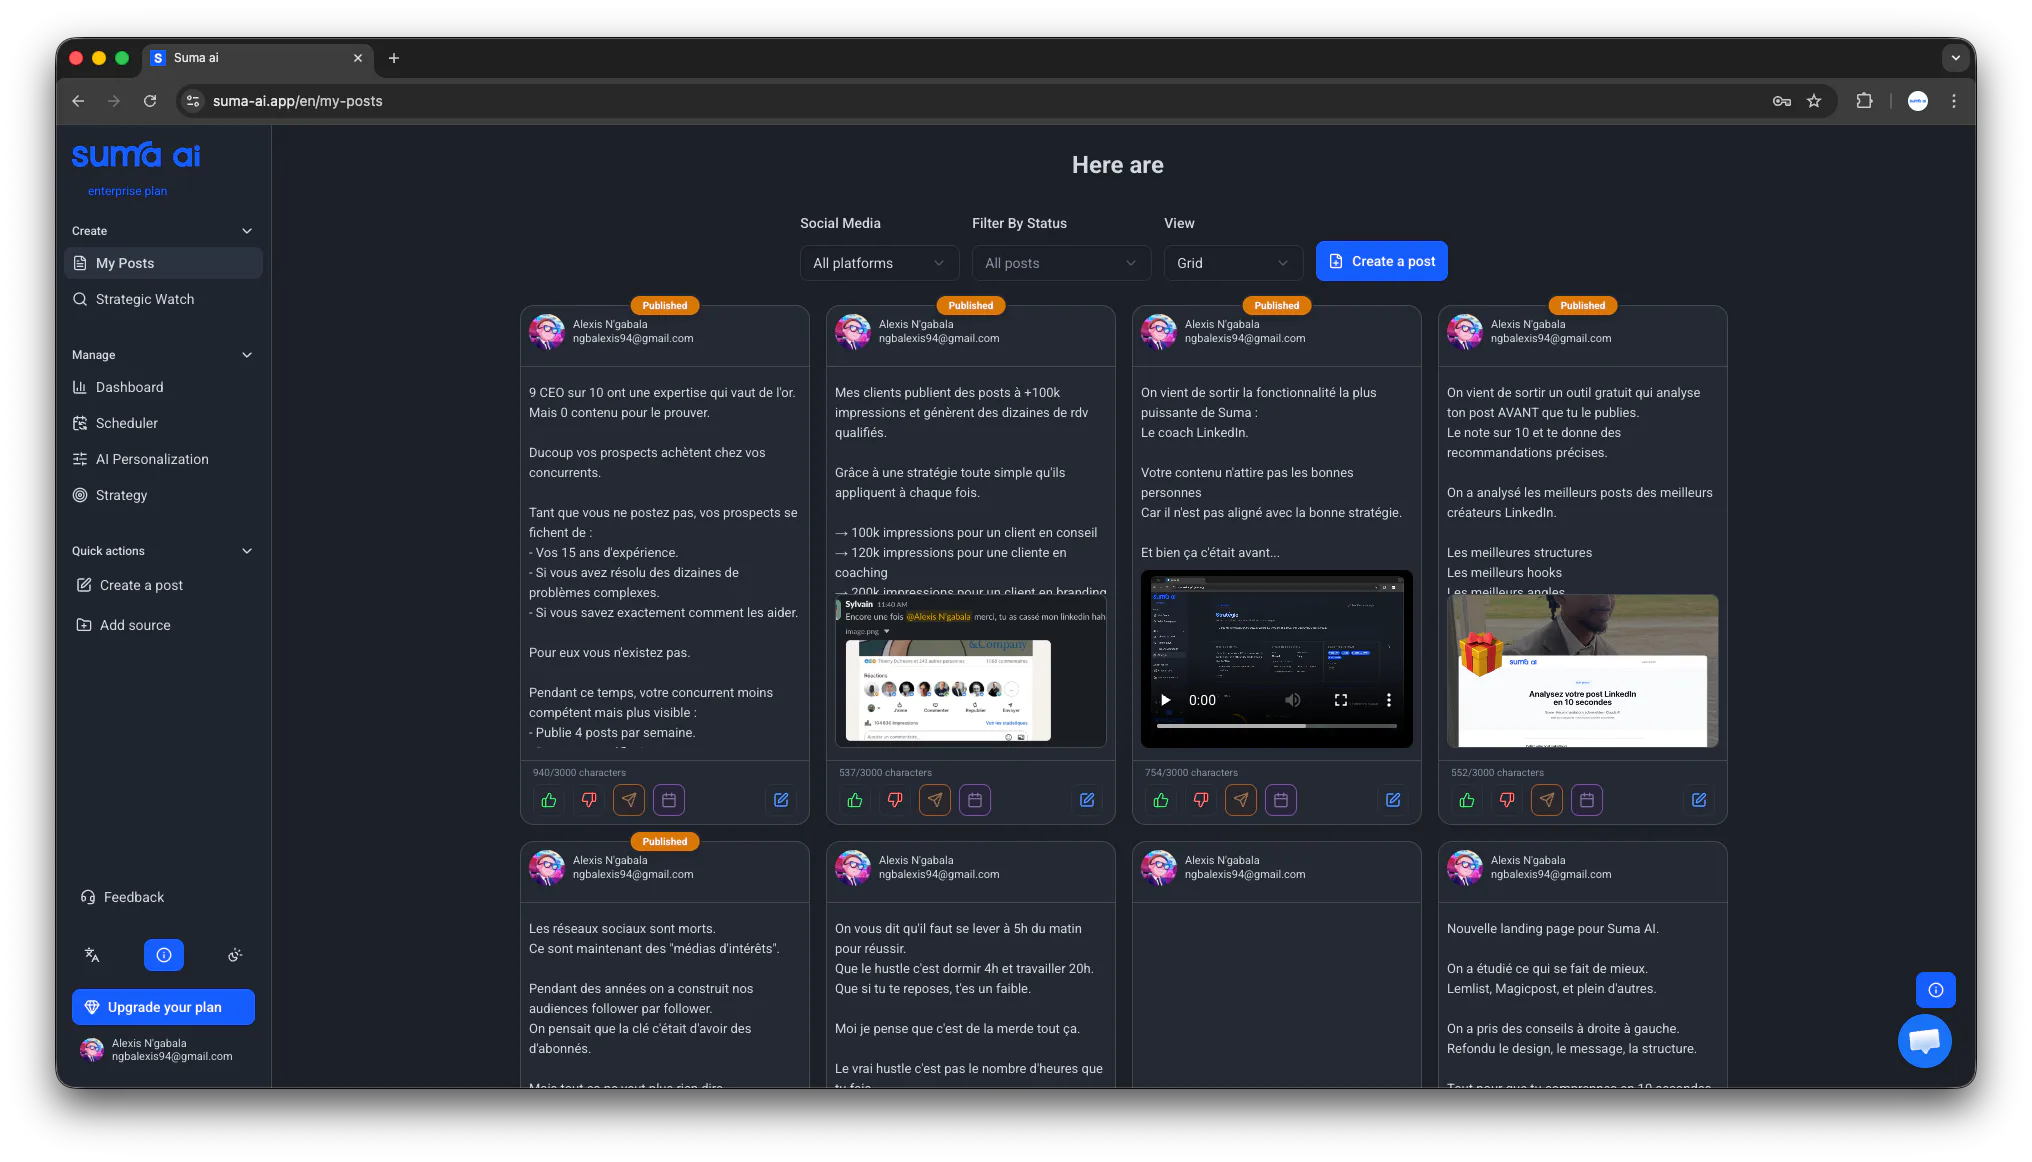
Task: Enter fullscreen on the post video
Action: 1341,700
